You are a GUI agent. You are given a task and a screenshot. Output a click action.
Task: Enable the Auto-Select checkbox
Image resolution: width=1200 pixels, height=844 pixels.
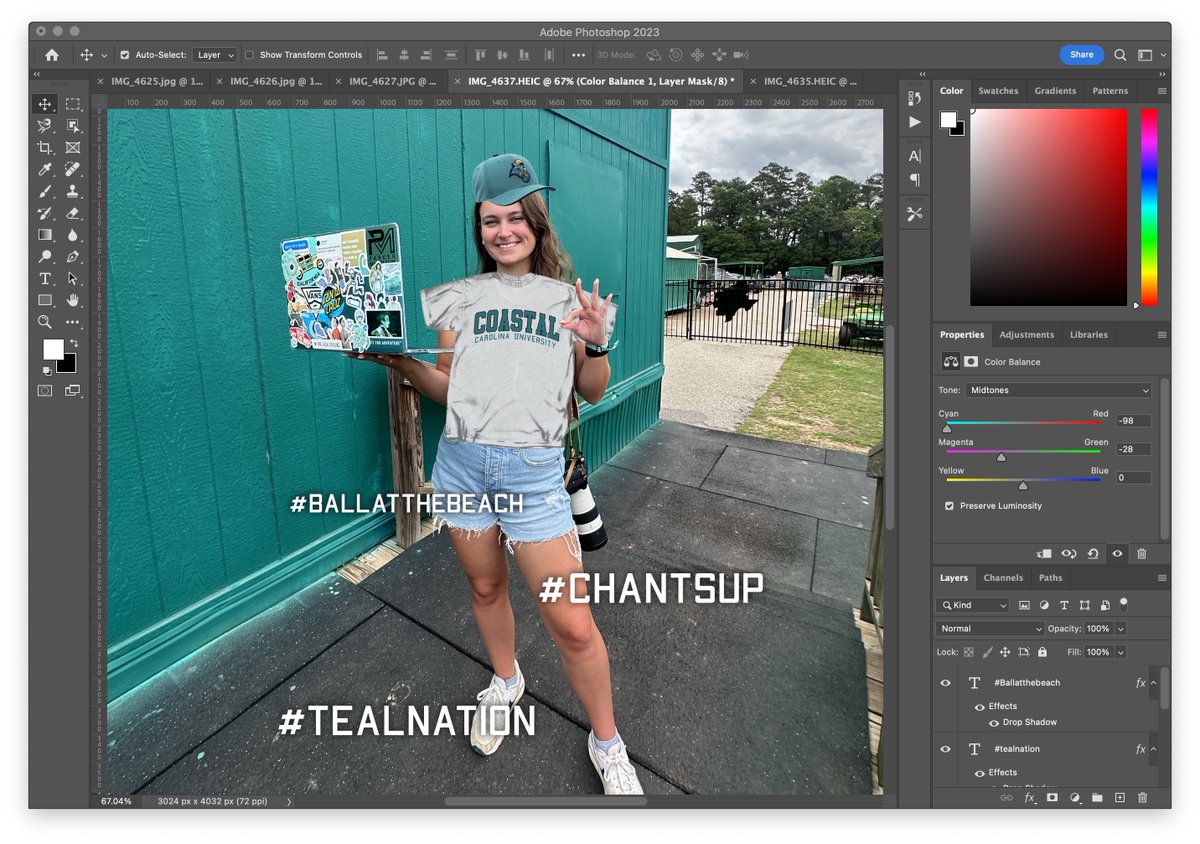(125, 55)
